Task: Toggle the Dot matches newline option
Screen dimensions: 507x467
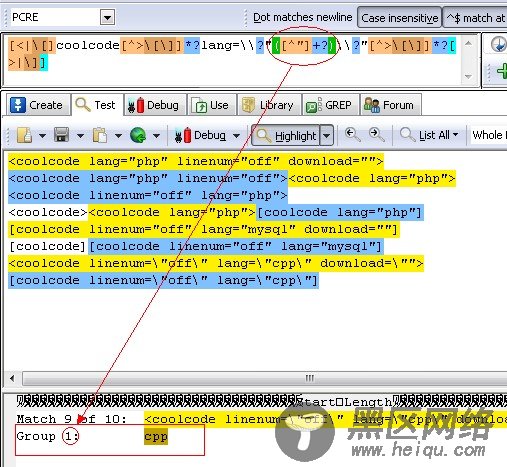Action: coord(302,17)
